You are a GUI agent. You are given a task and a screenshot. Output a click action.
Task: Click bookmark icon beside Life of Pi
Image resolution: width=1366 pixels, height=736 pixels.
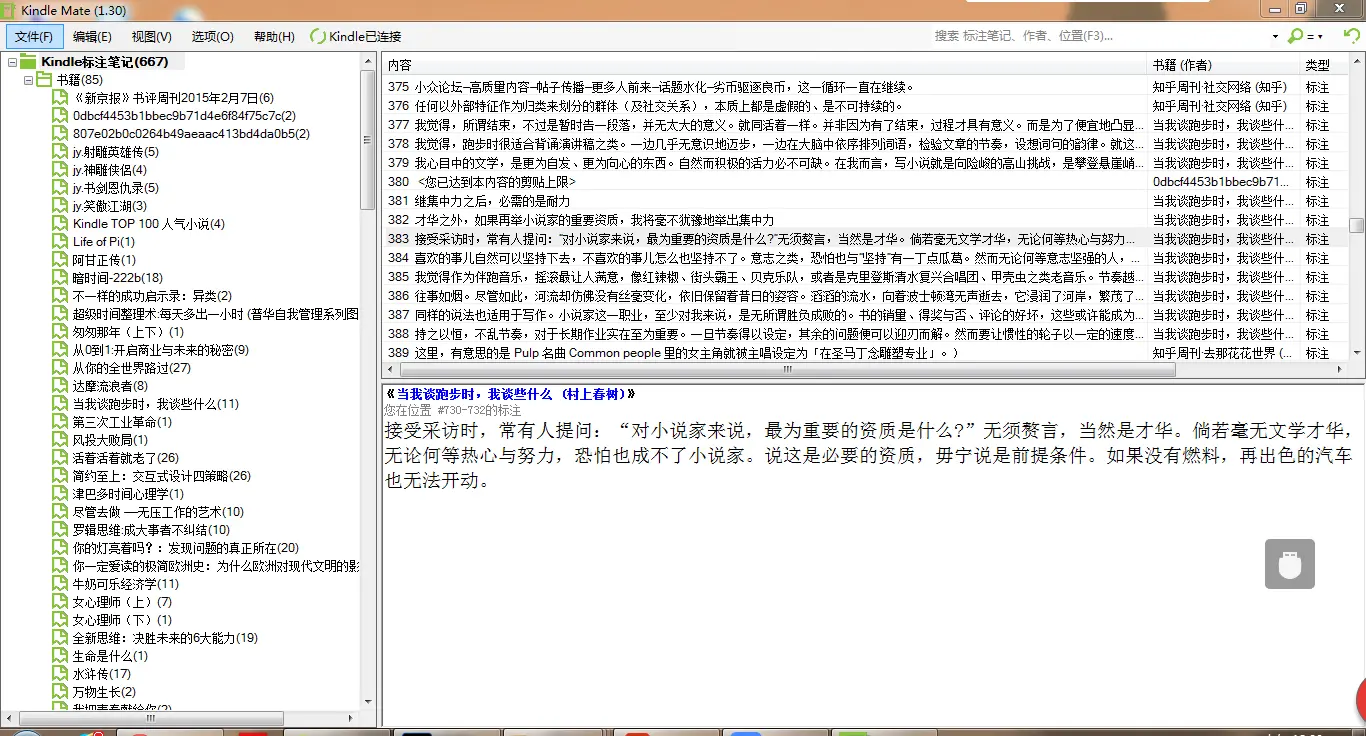[x=61, y=242]
